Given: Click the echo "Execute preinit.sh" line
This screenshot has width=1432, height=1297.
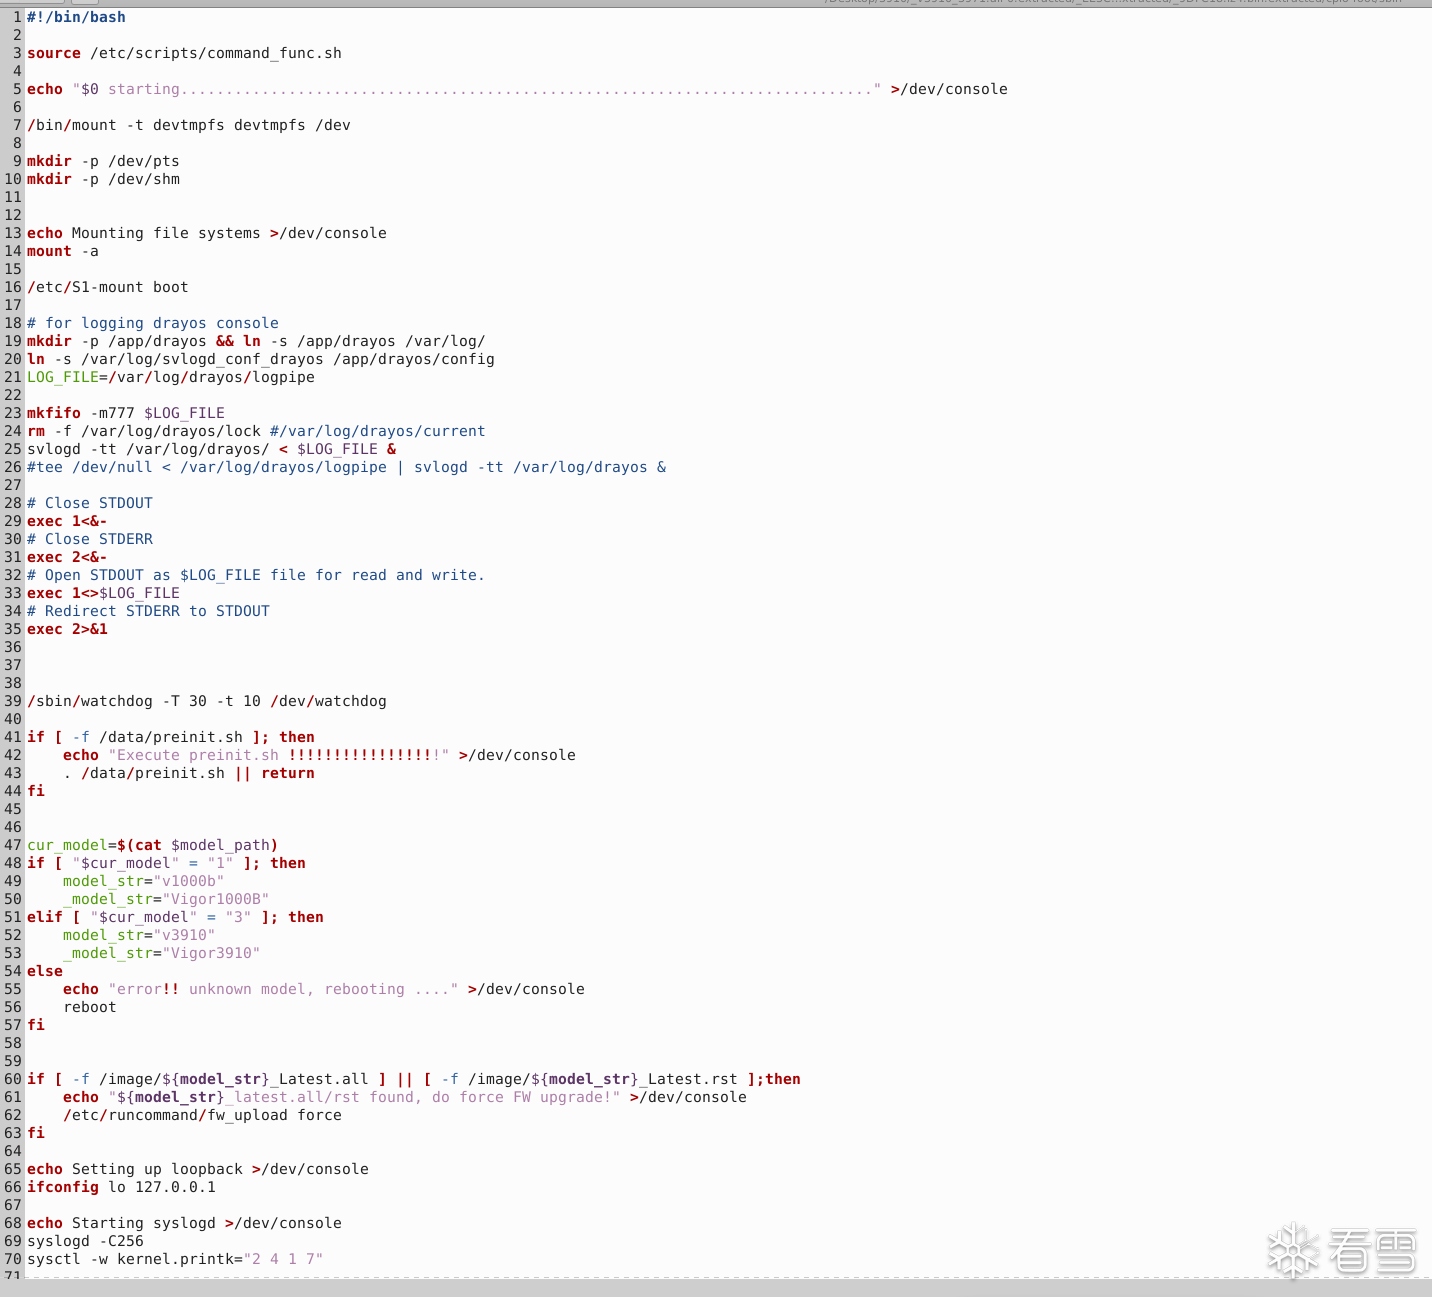Looking at the screenshot, I should click(319, 755).
